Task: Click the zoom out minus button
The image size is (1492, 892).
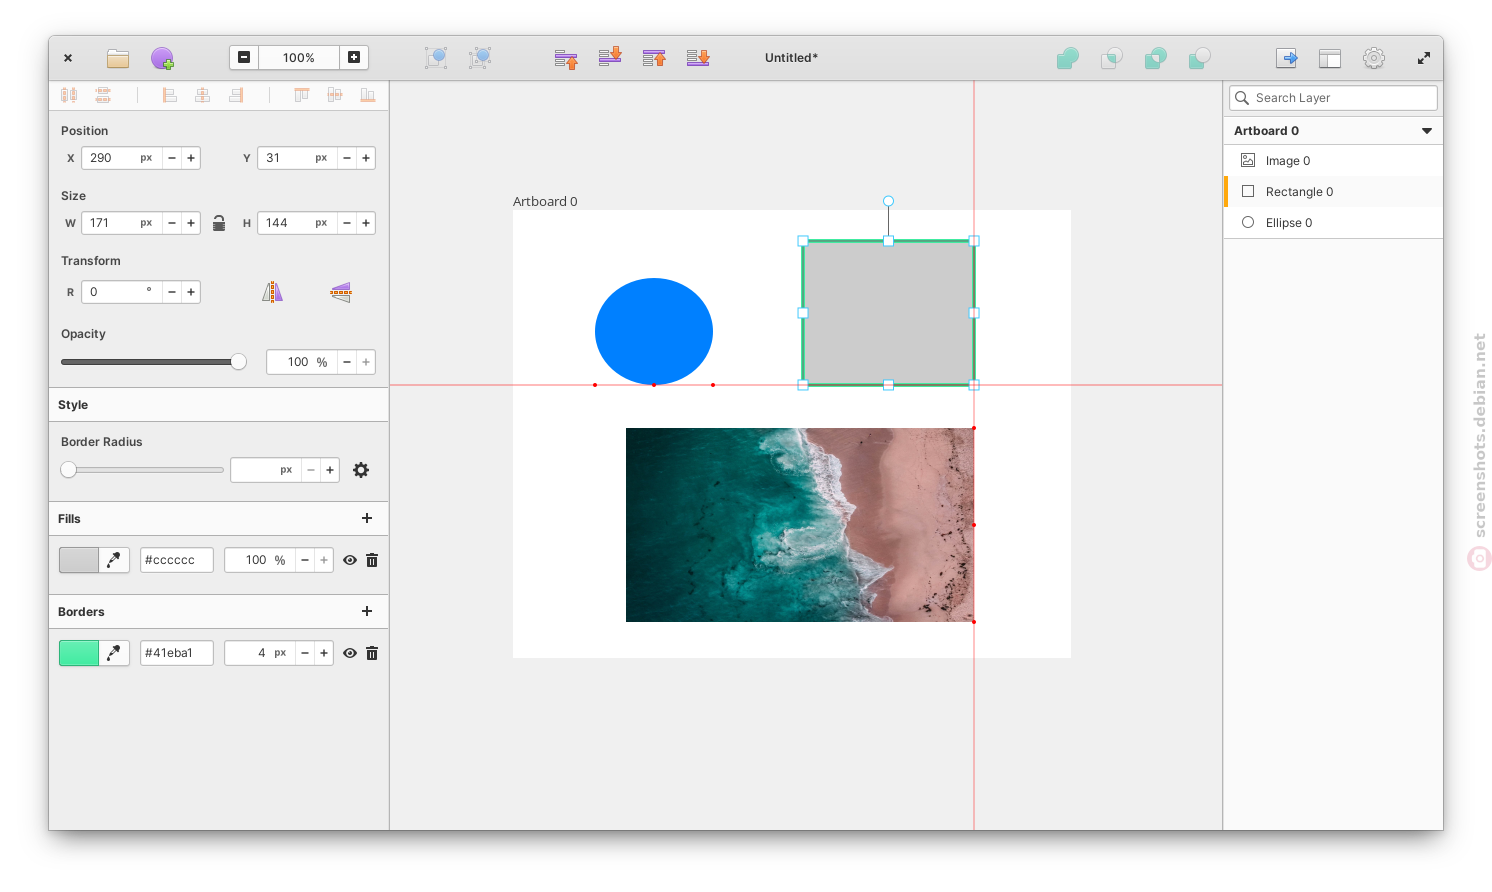Action: (x=244, y=58)
